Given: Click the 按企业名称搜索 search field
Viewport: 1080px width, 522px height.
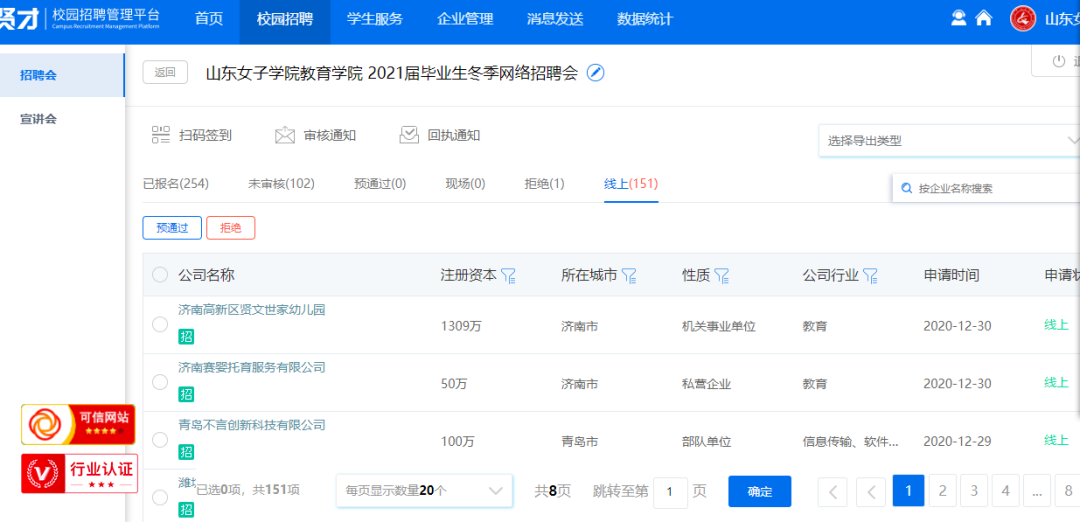Looking at the screenshot, I should tap(990, 188).
